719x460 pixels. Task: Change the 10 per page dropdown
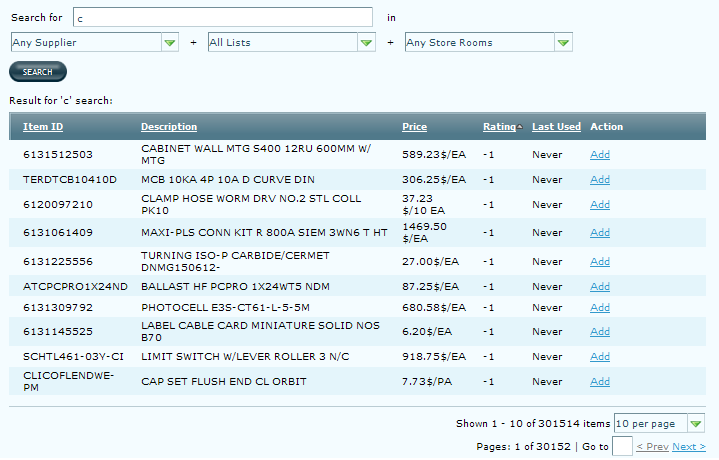(x=659, y=423)
